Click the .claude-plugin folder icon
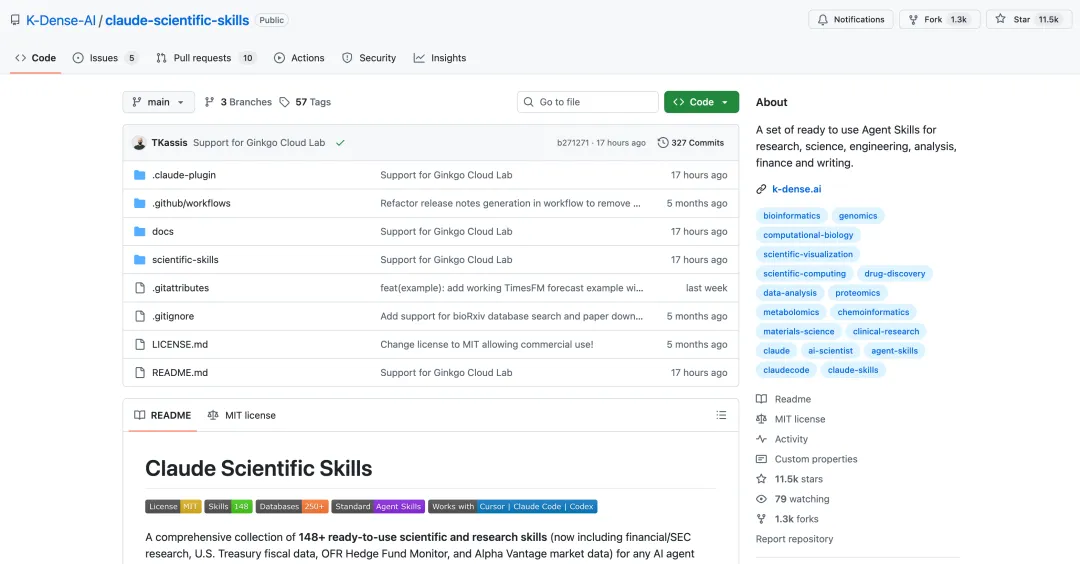Viewport: 1080px width, 564px height. (x=140, y=175)
